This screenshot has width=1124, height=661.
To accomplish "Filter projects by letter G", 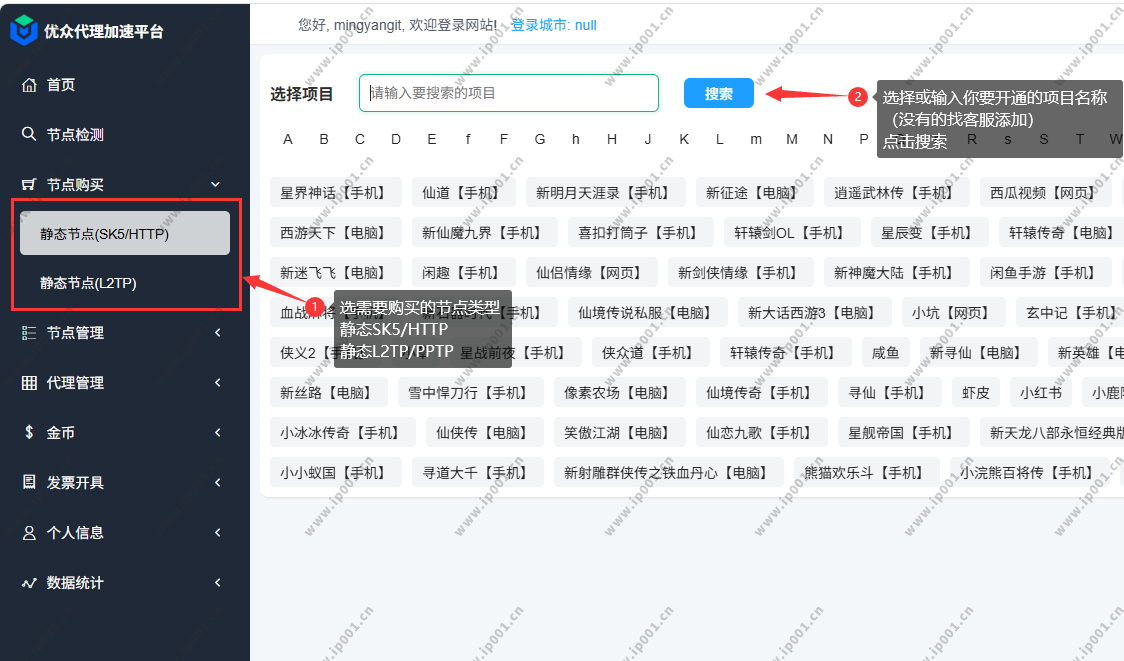I will 540,139.
